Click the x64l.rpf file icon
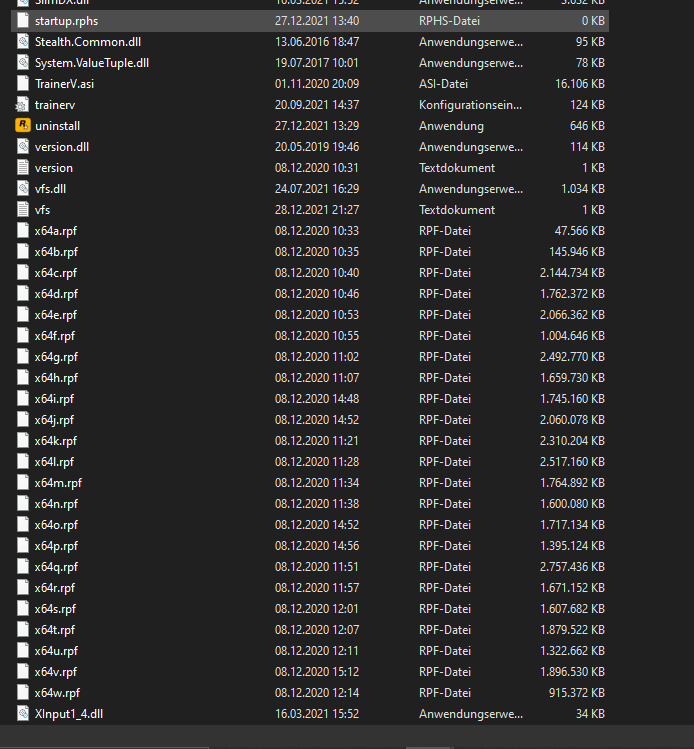 22,462
